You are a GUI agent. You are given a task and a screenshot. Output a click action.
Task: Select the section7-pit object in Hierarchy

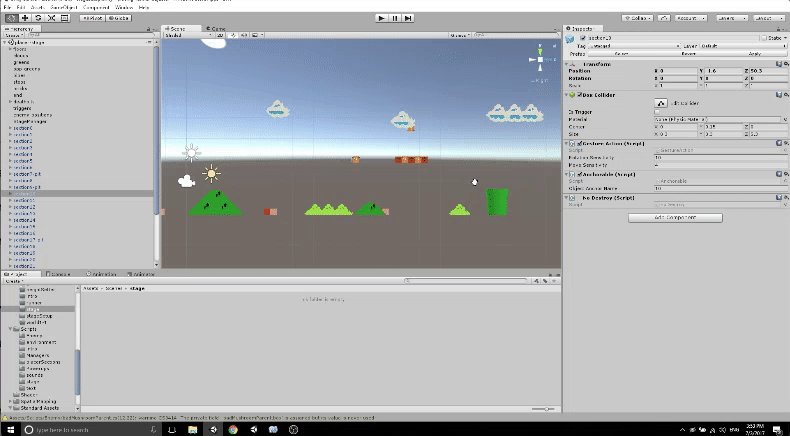pos(27,174)
